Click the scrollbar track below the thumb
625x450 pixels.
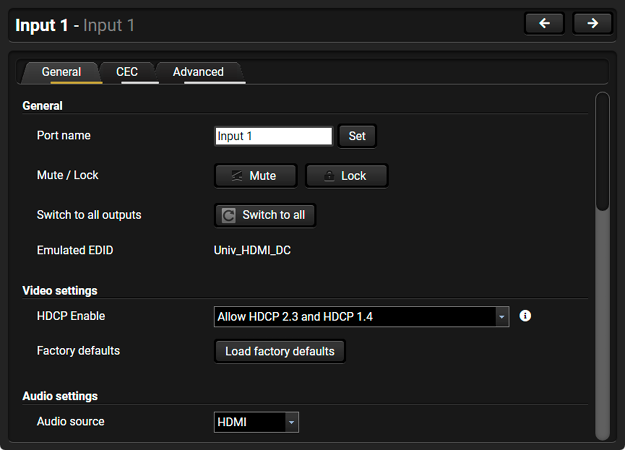[601, 320]
